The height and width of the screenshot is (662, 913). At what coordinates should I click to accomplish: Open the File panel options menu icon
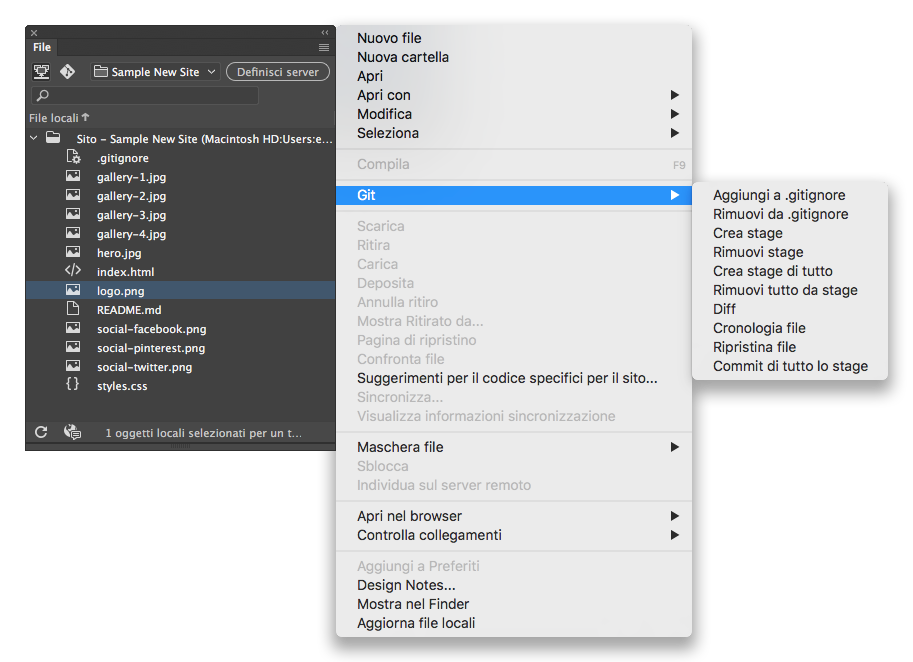[324, 47]
